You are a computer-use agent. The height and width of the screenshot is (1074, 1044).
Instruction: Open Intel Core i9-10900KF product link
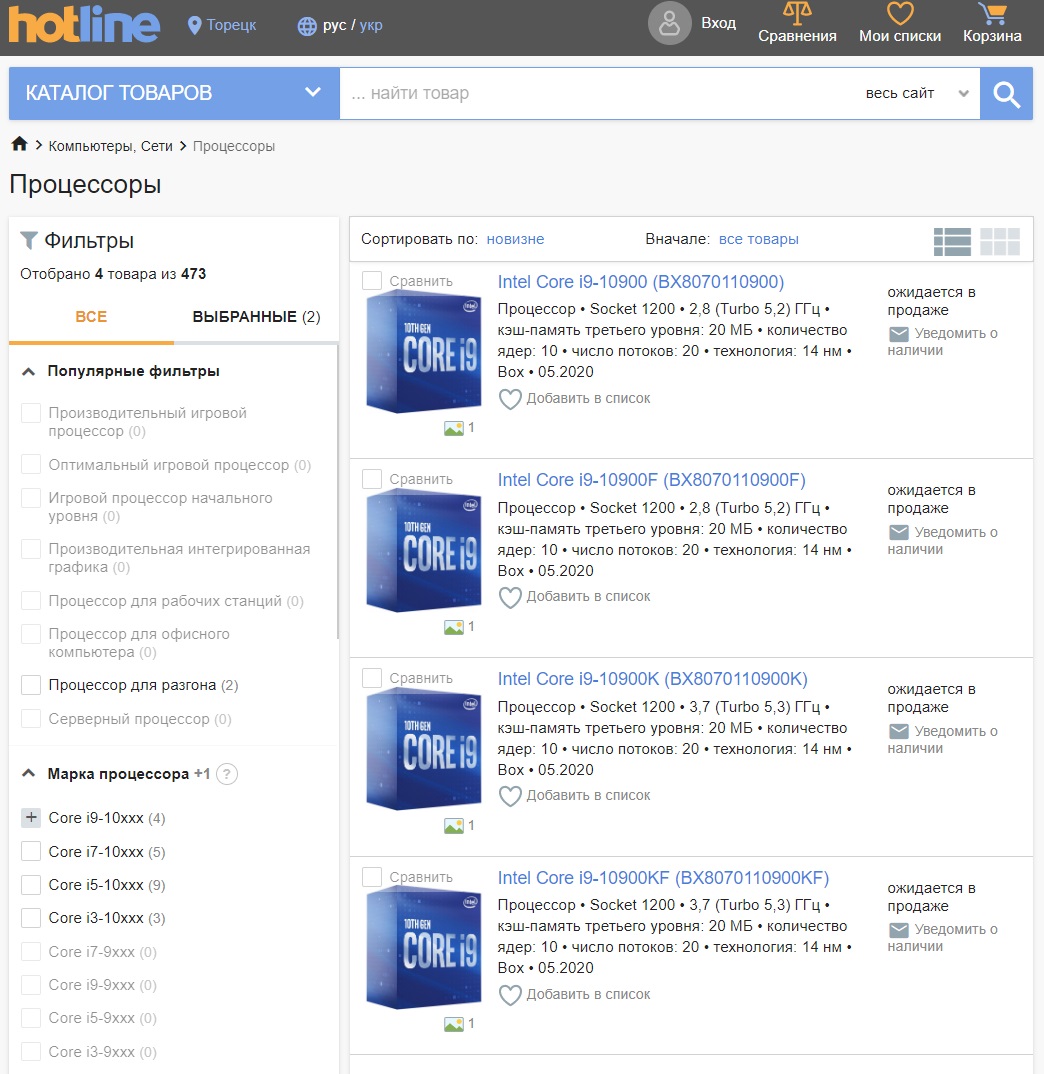pyautogui.click(x=663, y=877)
